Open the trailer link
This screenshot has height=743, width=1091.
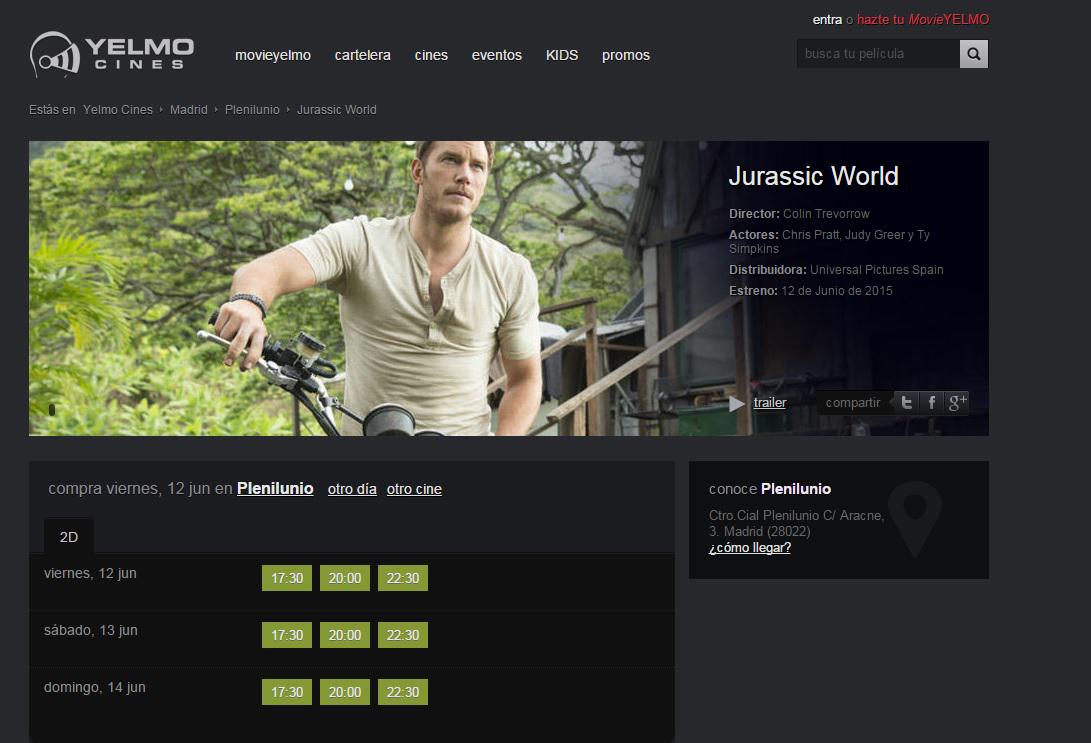770,403
